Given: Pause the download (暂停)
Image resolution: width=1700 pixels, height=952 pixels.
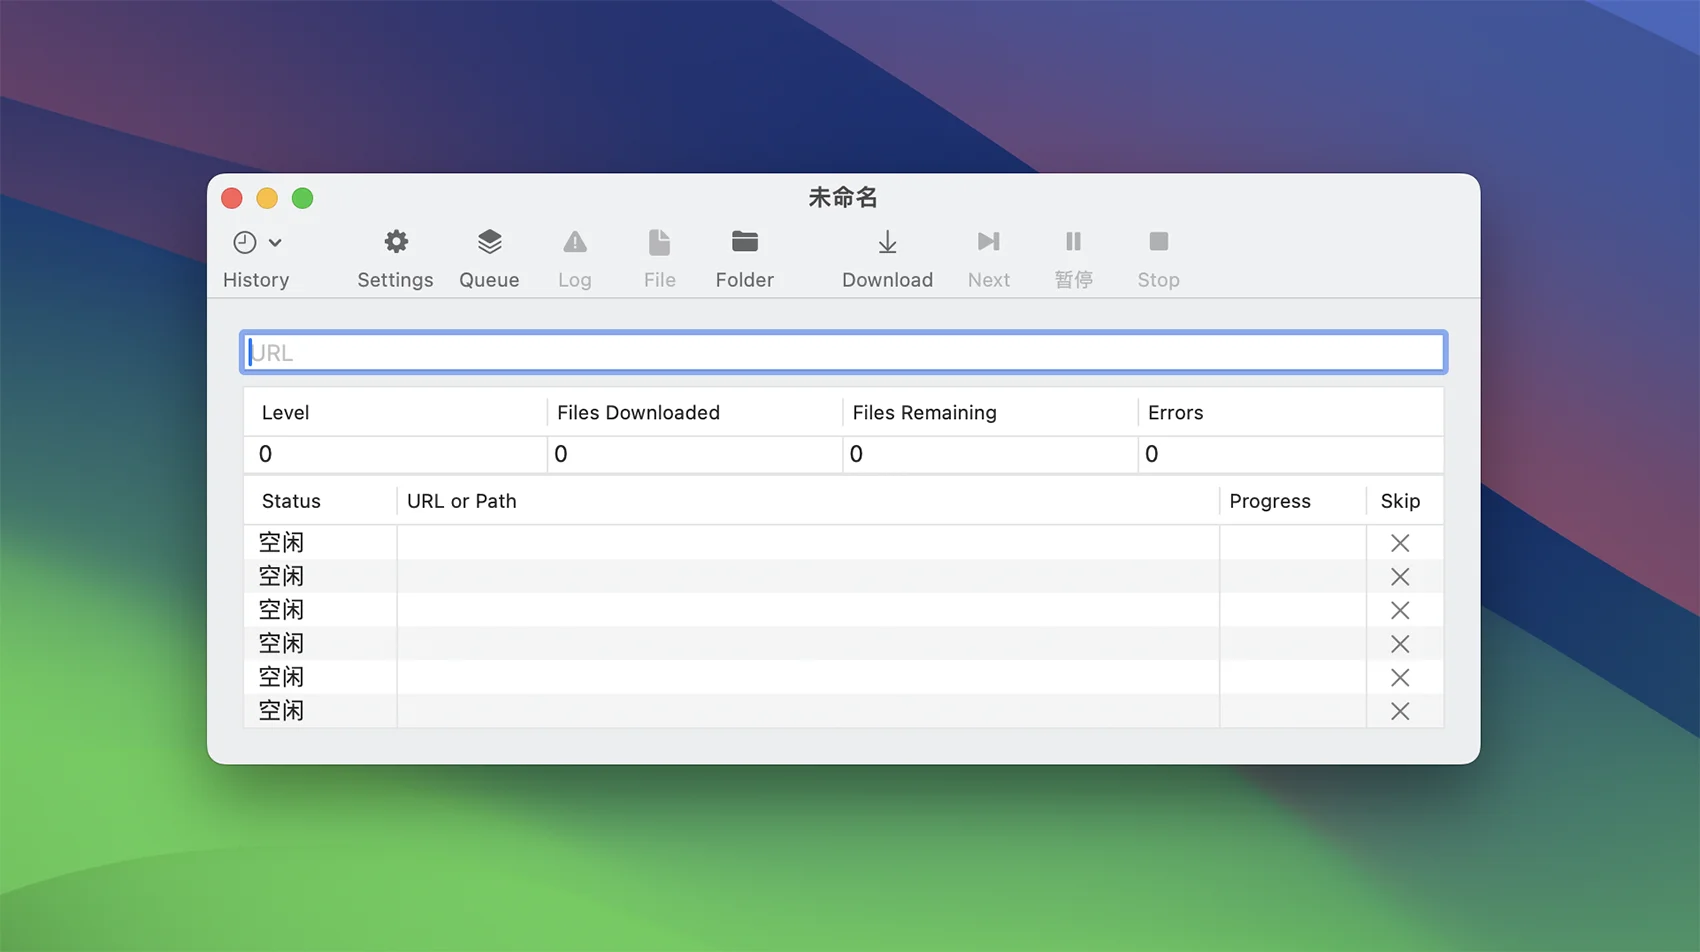Looking at the screenshot, I should pos(1073,242).
